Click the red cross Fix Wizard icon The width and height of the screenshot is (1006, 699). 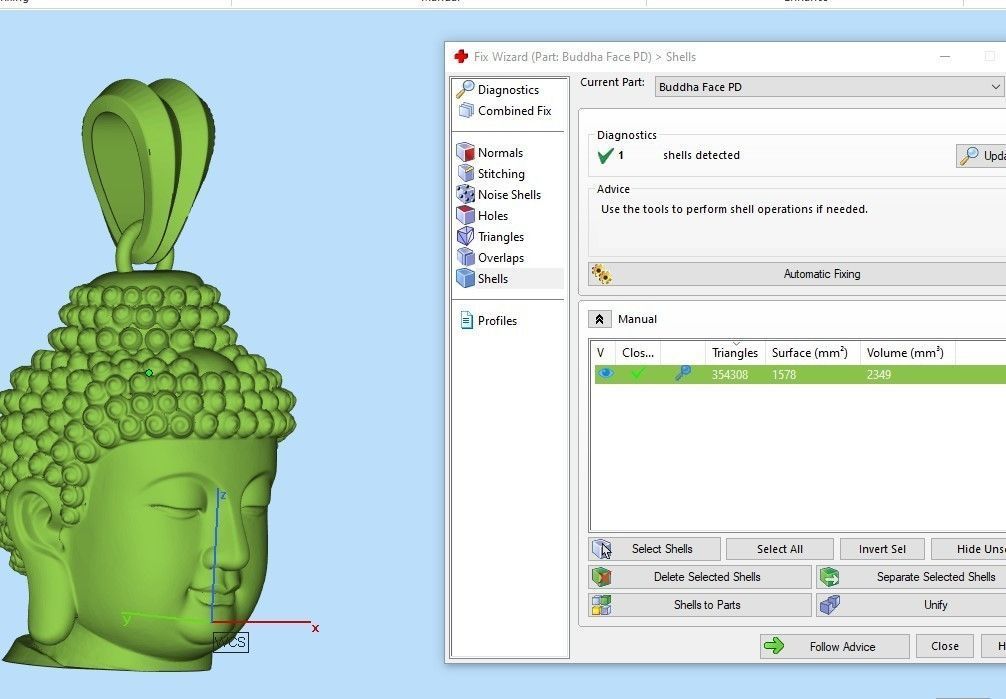tap(461, 56)
